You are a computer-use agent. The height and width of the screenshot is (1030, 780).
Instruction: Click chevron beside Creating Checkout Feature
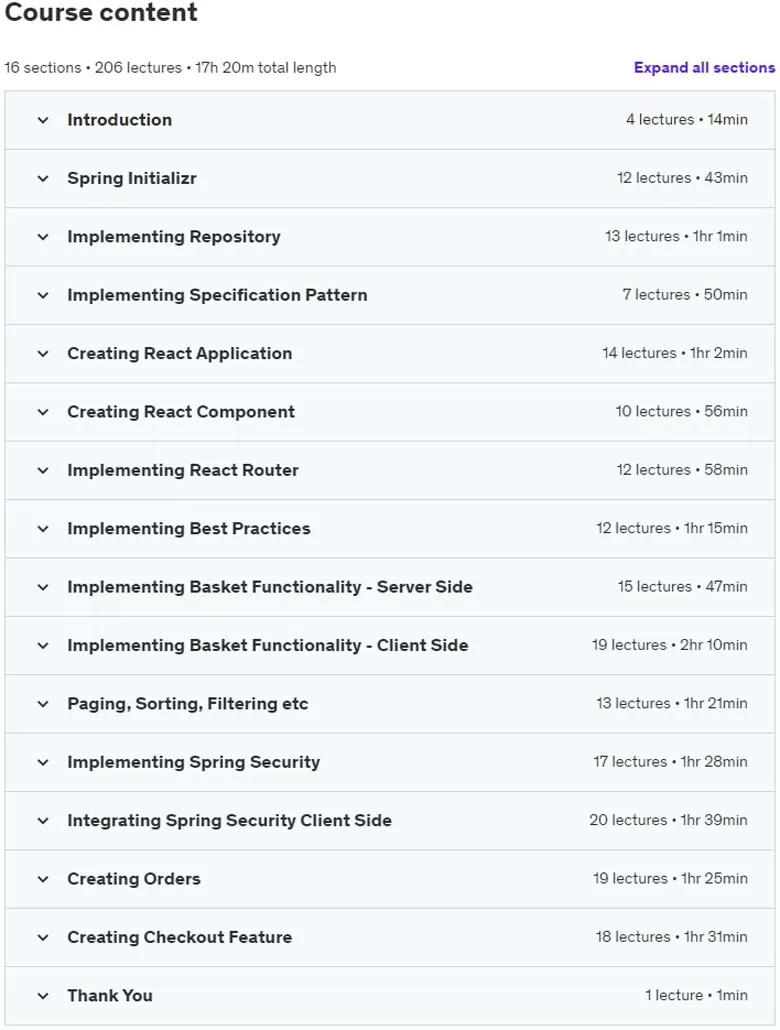[43, 938]
